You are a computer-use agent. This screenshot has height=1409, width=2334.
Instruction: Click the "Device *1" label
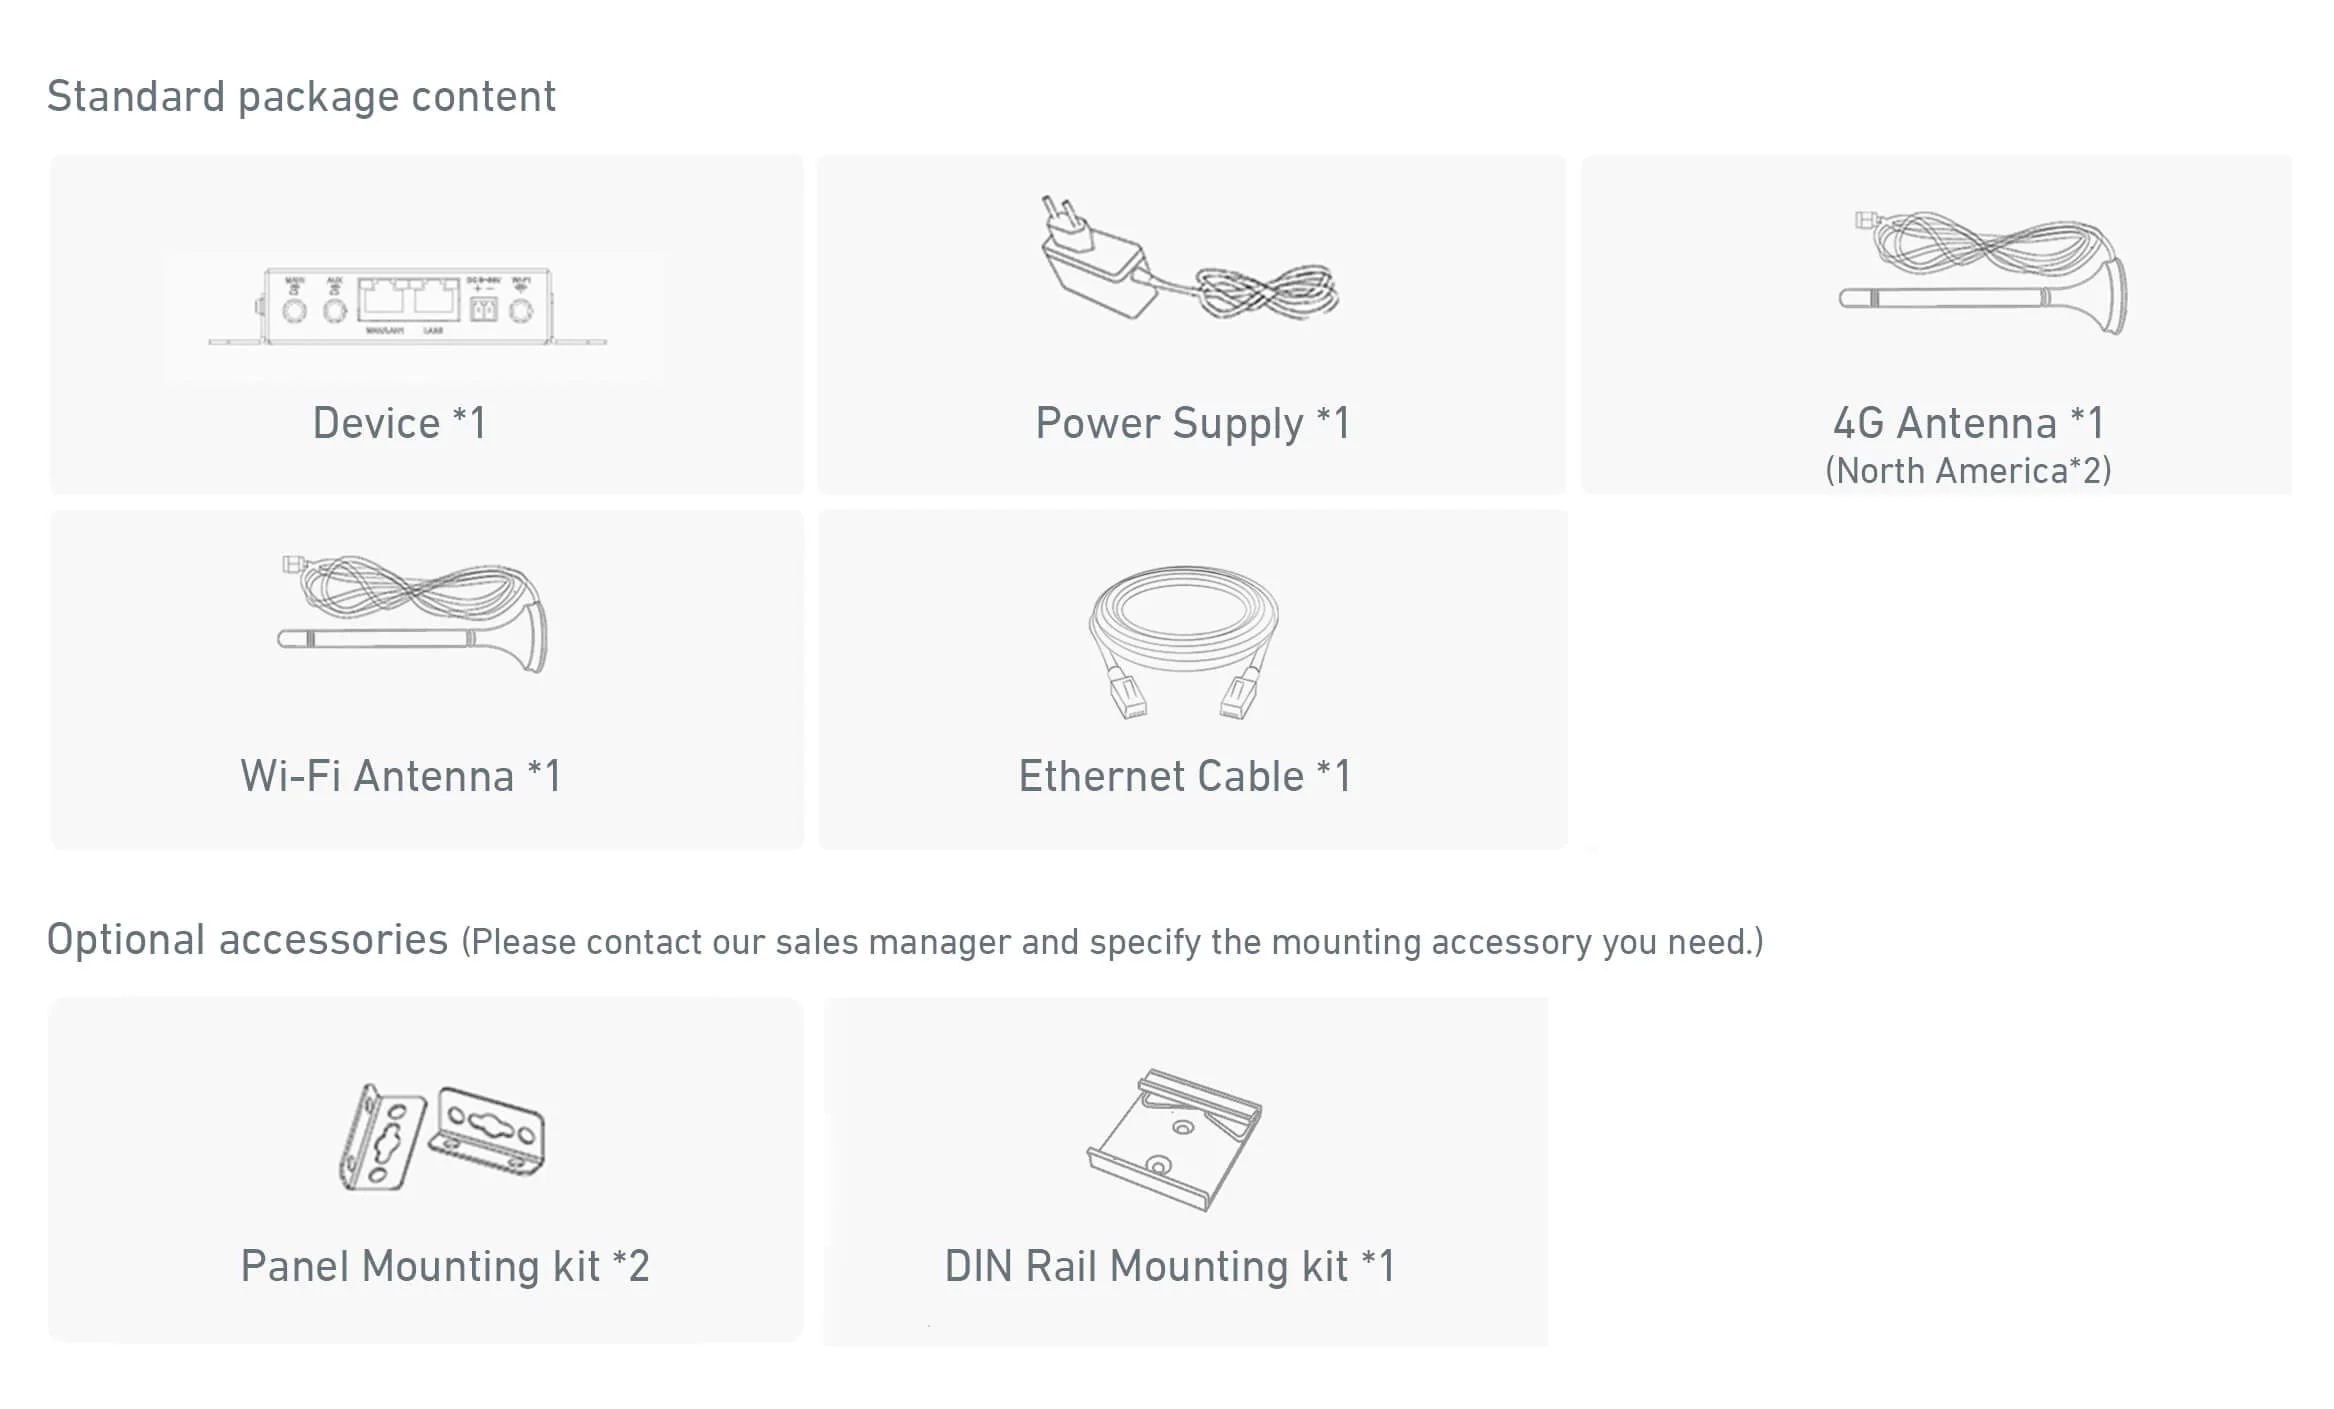pyautogui.click(x=400, y=423)
